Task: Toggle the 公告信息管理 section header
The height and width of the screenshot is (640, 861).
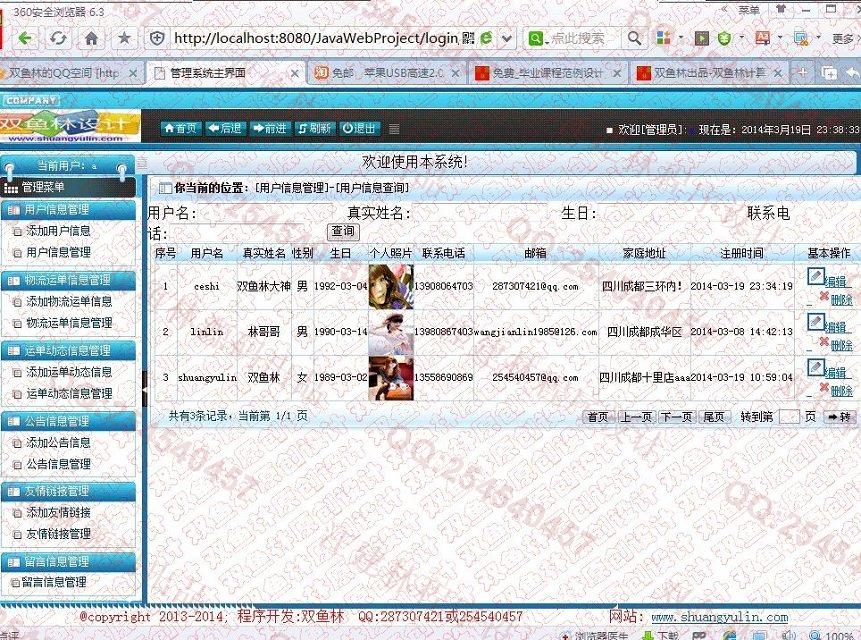Action: pyautogui.click(x=68, y=421)
